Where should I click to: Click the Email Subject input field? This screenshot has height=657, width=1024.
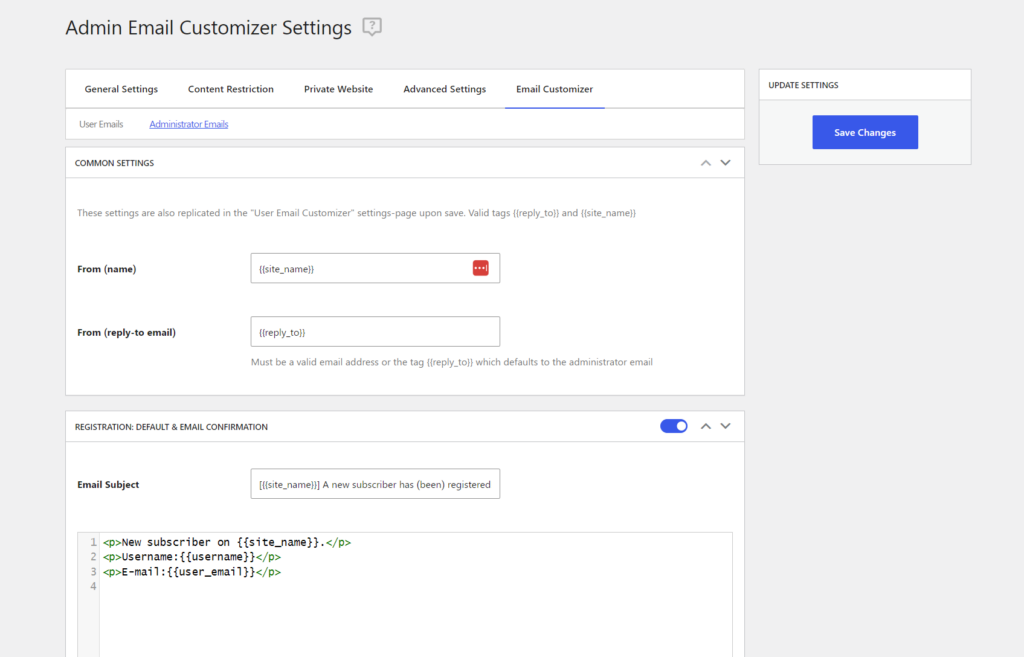click(374, 483)
